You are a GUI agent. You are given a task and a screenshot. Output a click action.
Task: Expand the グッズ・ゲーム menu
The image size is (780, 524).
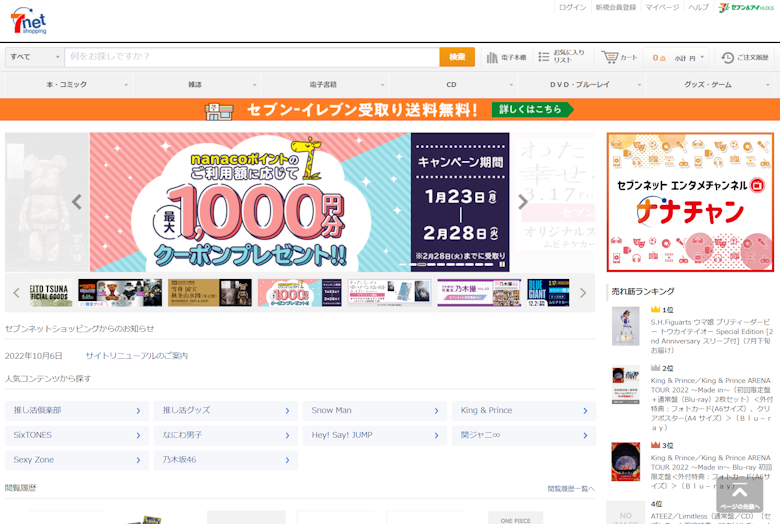(710, 85)
